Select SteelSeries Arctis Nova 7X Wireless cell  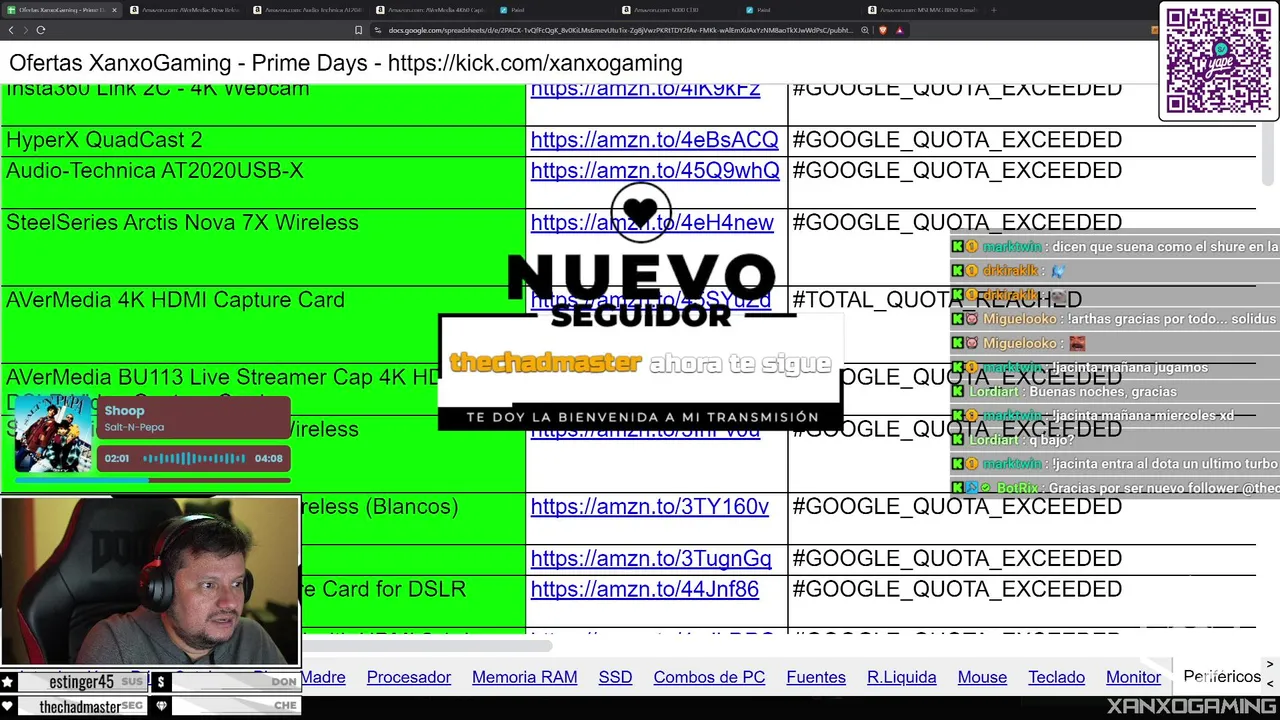pyautogui.click(x=263, y=247)
